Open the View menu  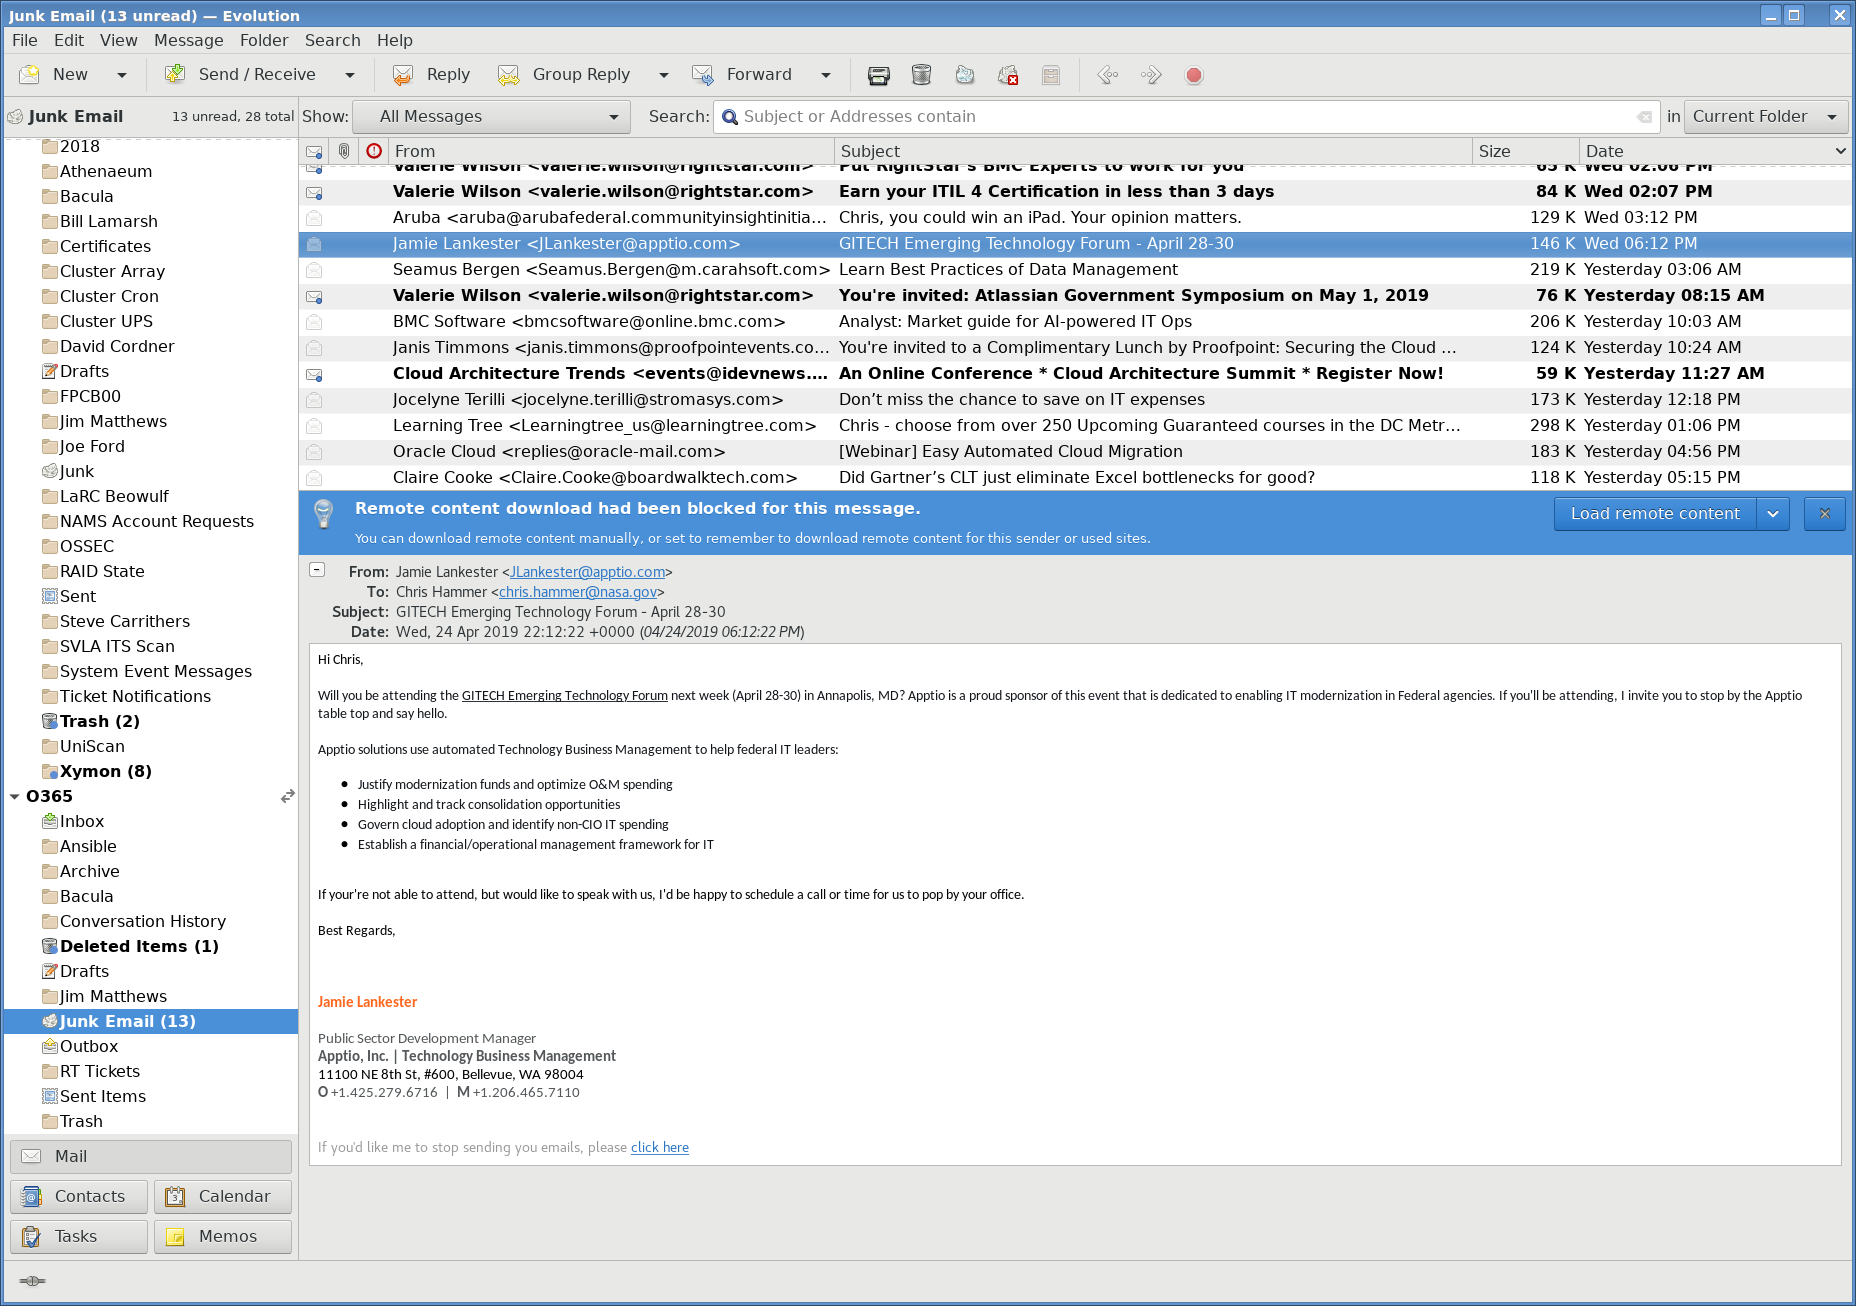click(x=119, y=40)
